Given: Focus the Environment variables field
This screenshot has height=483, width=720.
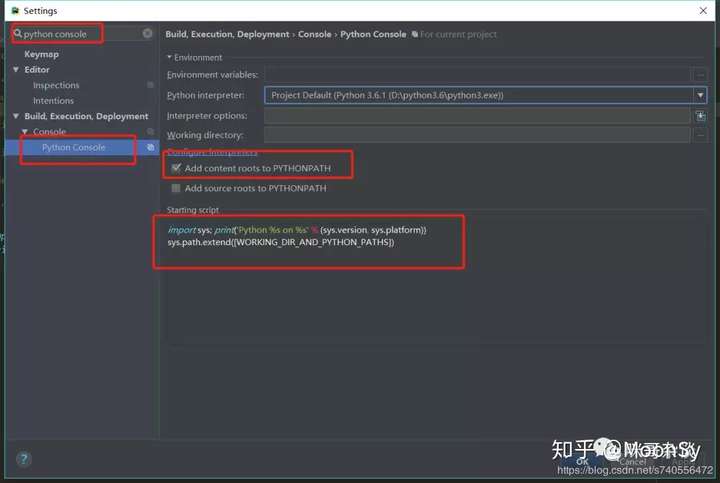Looking at the screenshot, I should tap(477, 75).
